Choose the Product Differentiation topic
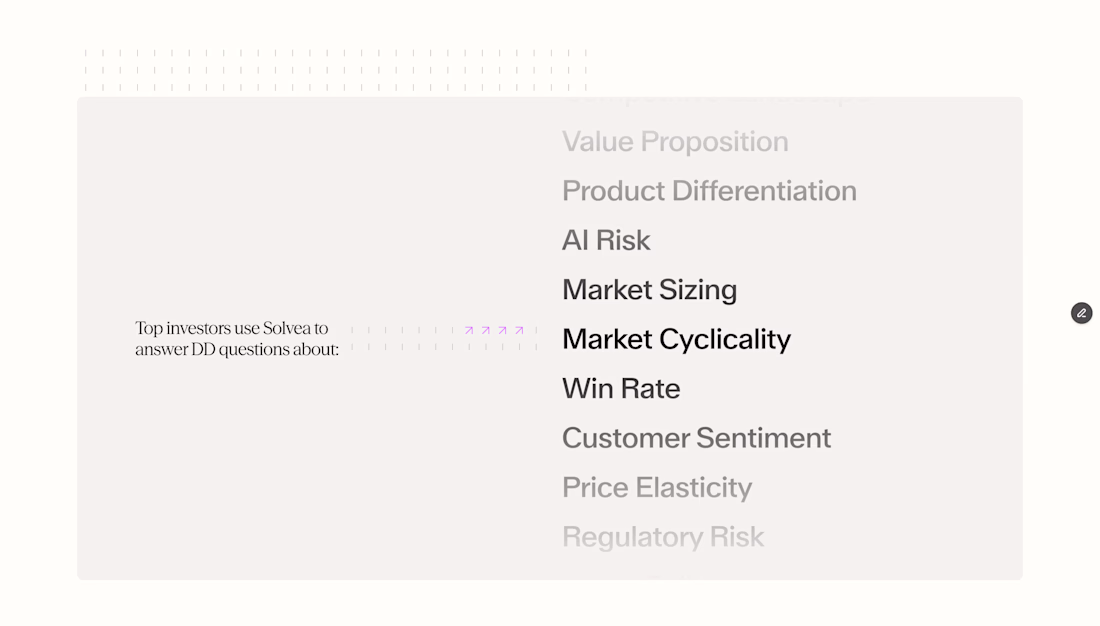 (x=709, y=191)
